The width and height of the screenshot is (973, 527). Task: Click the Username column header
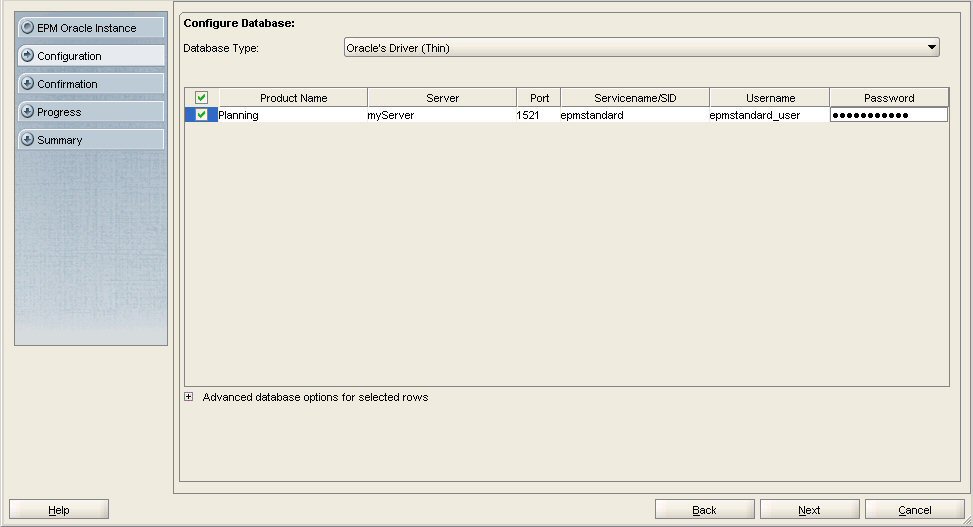(769, 97)
